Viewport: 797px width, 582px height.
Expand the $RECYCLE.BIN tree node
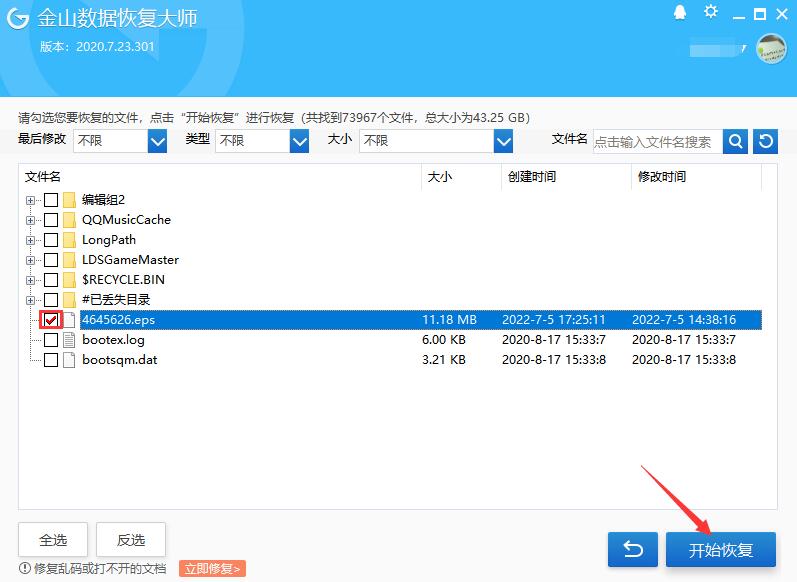click(x=30, y=280)
